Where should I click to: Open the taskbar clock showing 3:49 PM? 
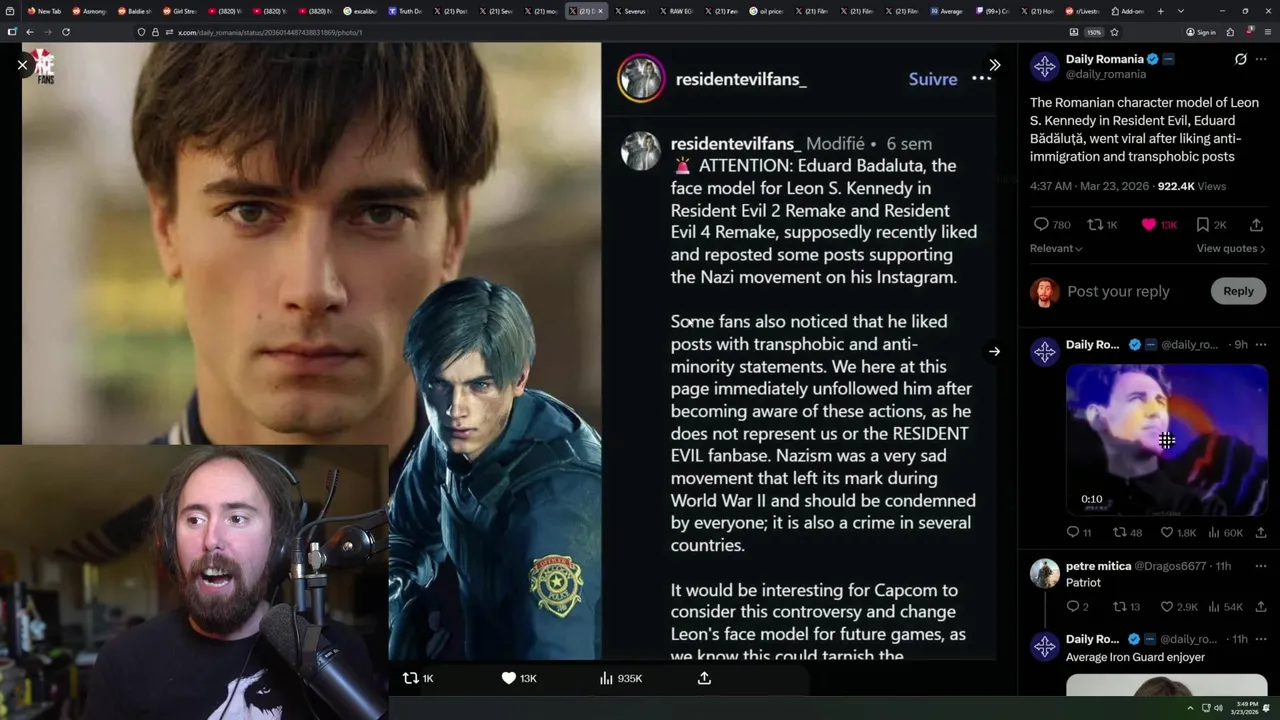coord(1245,708)
